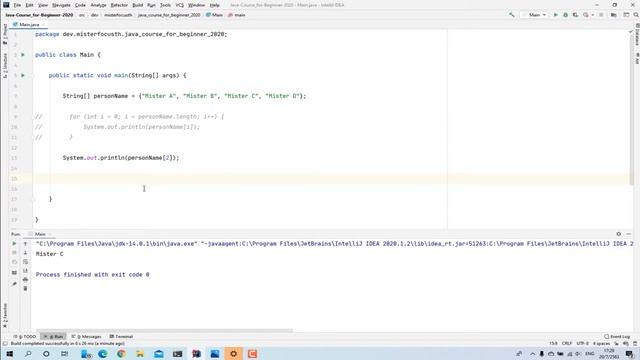Pin the Run tab with pin icon
The width and height of the screenshot is (640, 360).
[x=14, y=284]
